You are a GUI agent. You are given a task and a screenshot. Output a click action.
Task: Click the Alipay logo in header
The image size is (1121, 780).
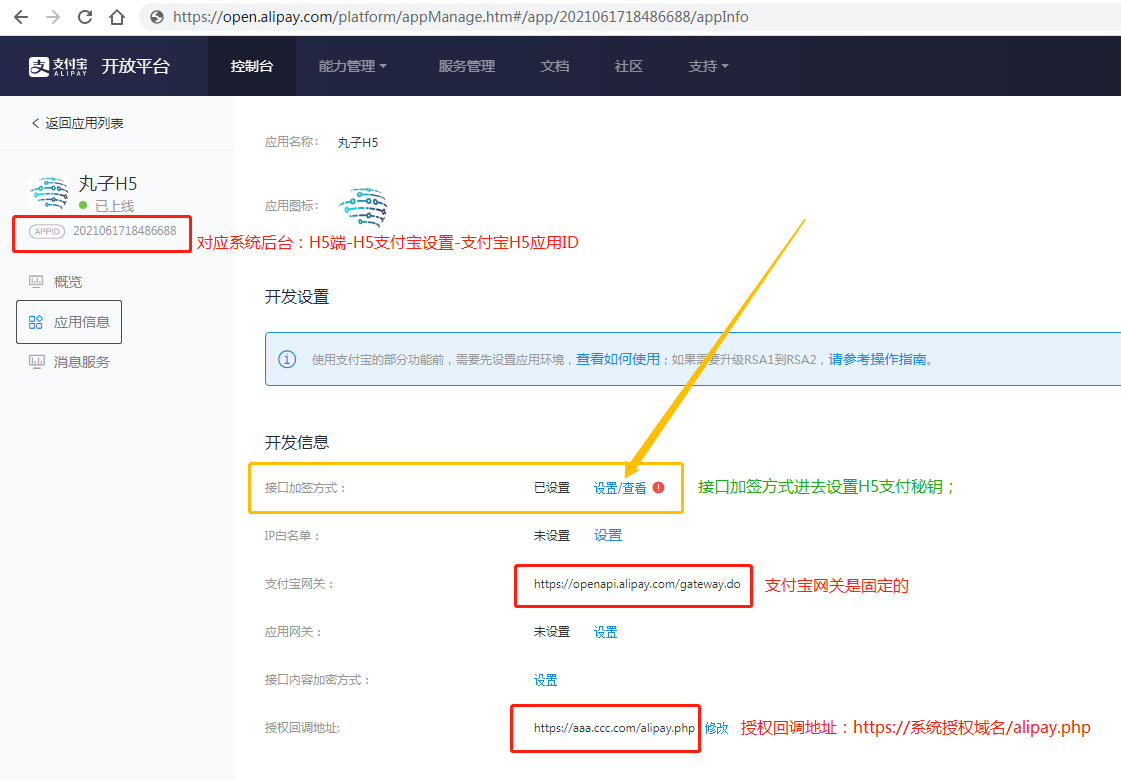[x=58, y=66]
